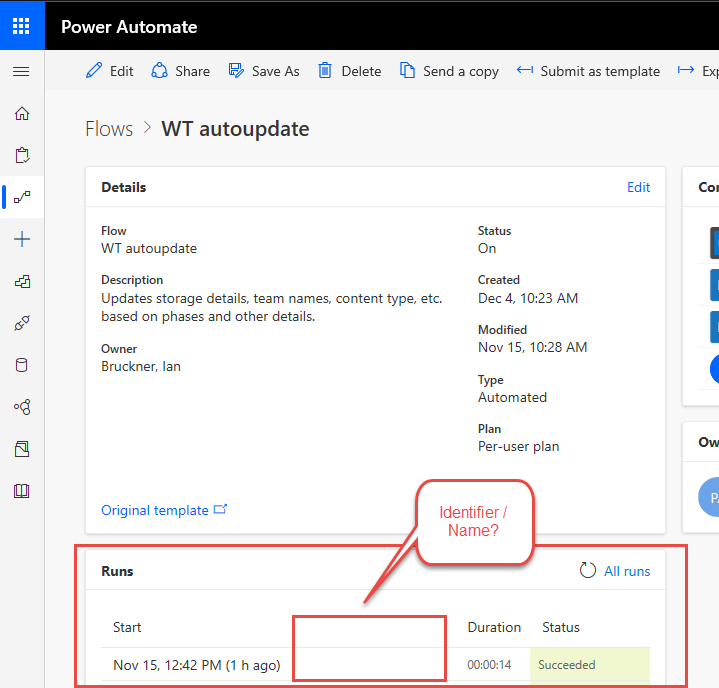
Task: Open My flows icon in sidebar
Action: point(22,197)
